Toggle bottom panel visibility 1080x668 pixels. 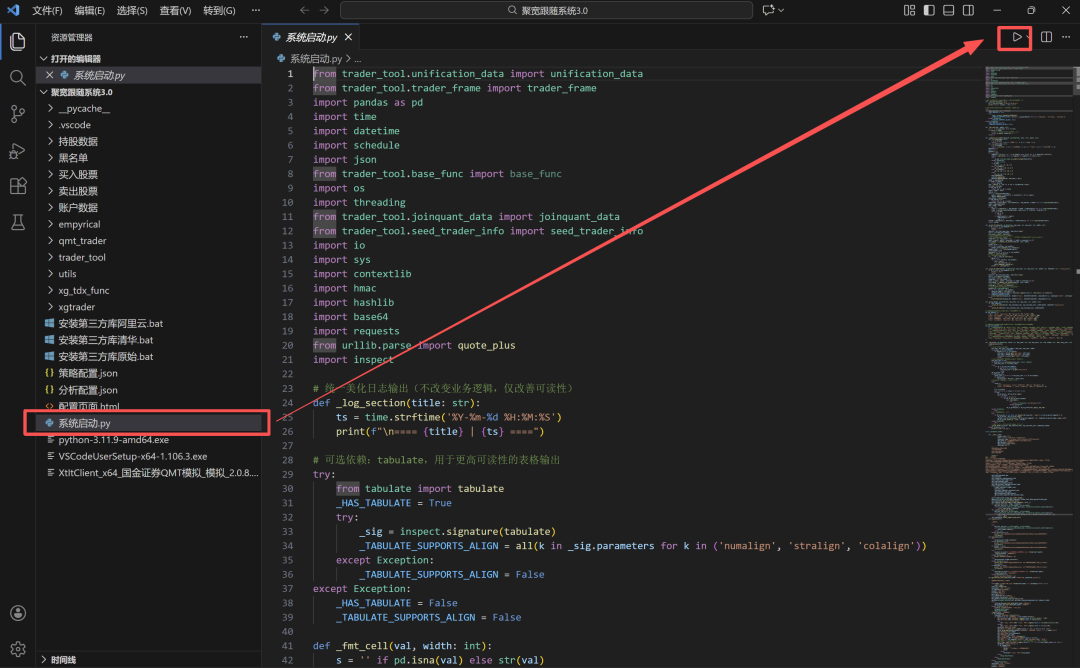click(x=948, y=10)
